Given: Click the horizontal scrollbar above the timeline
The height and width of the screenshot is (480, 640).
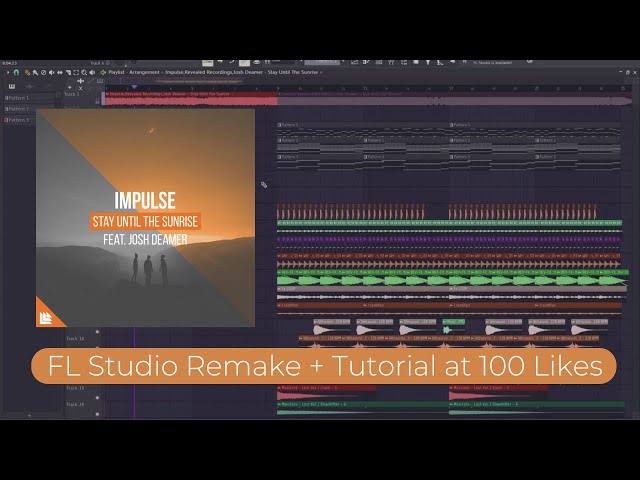Looking at the screenshot, I should [200, 81].
